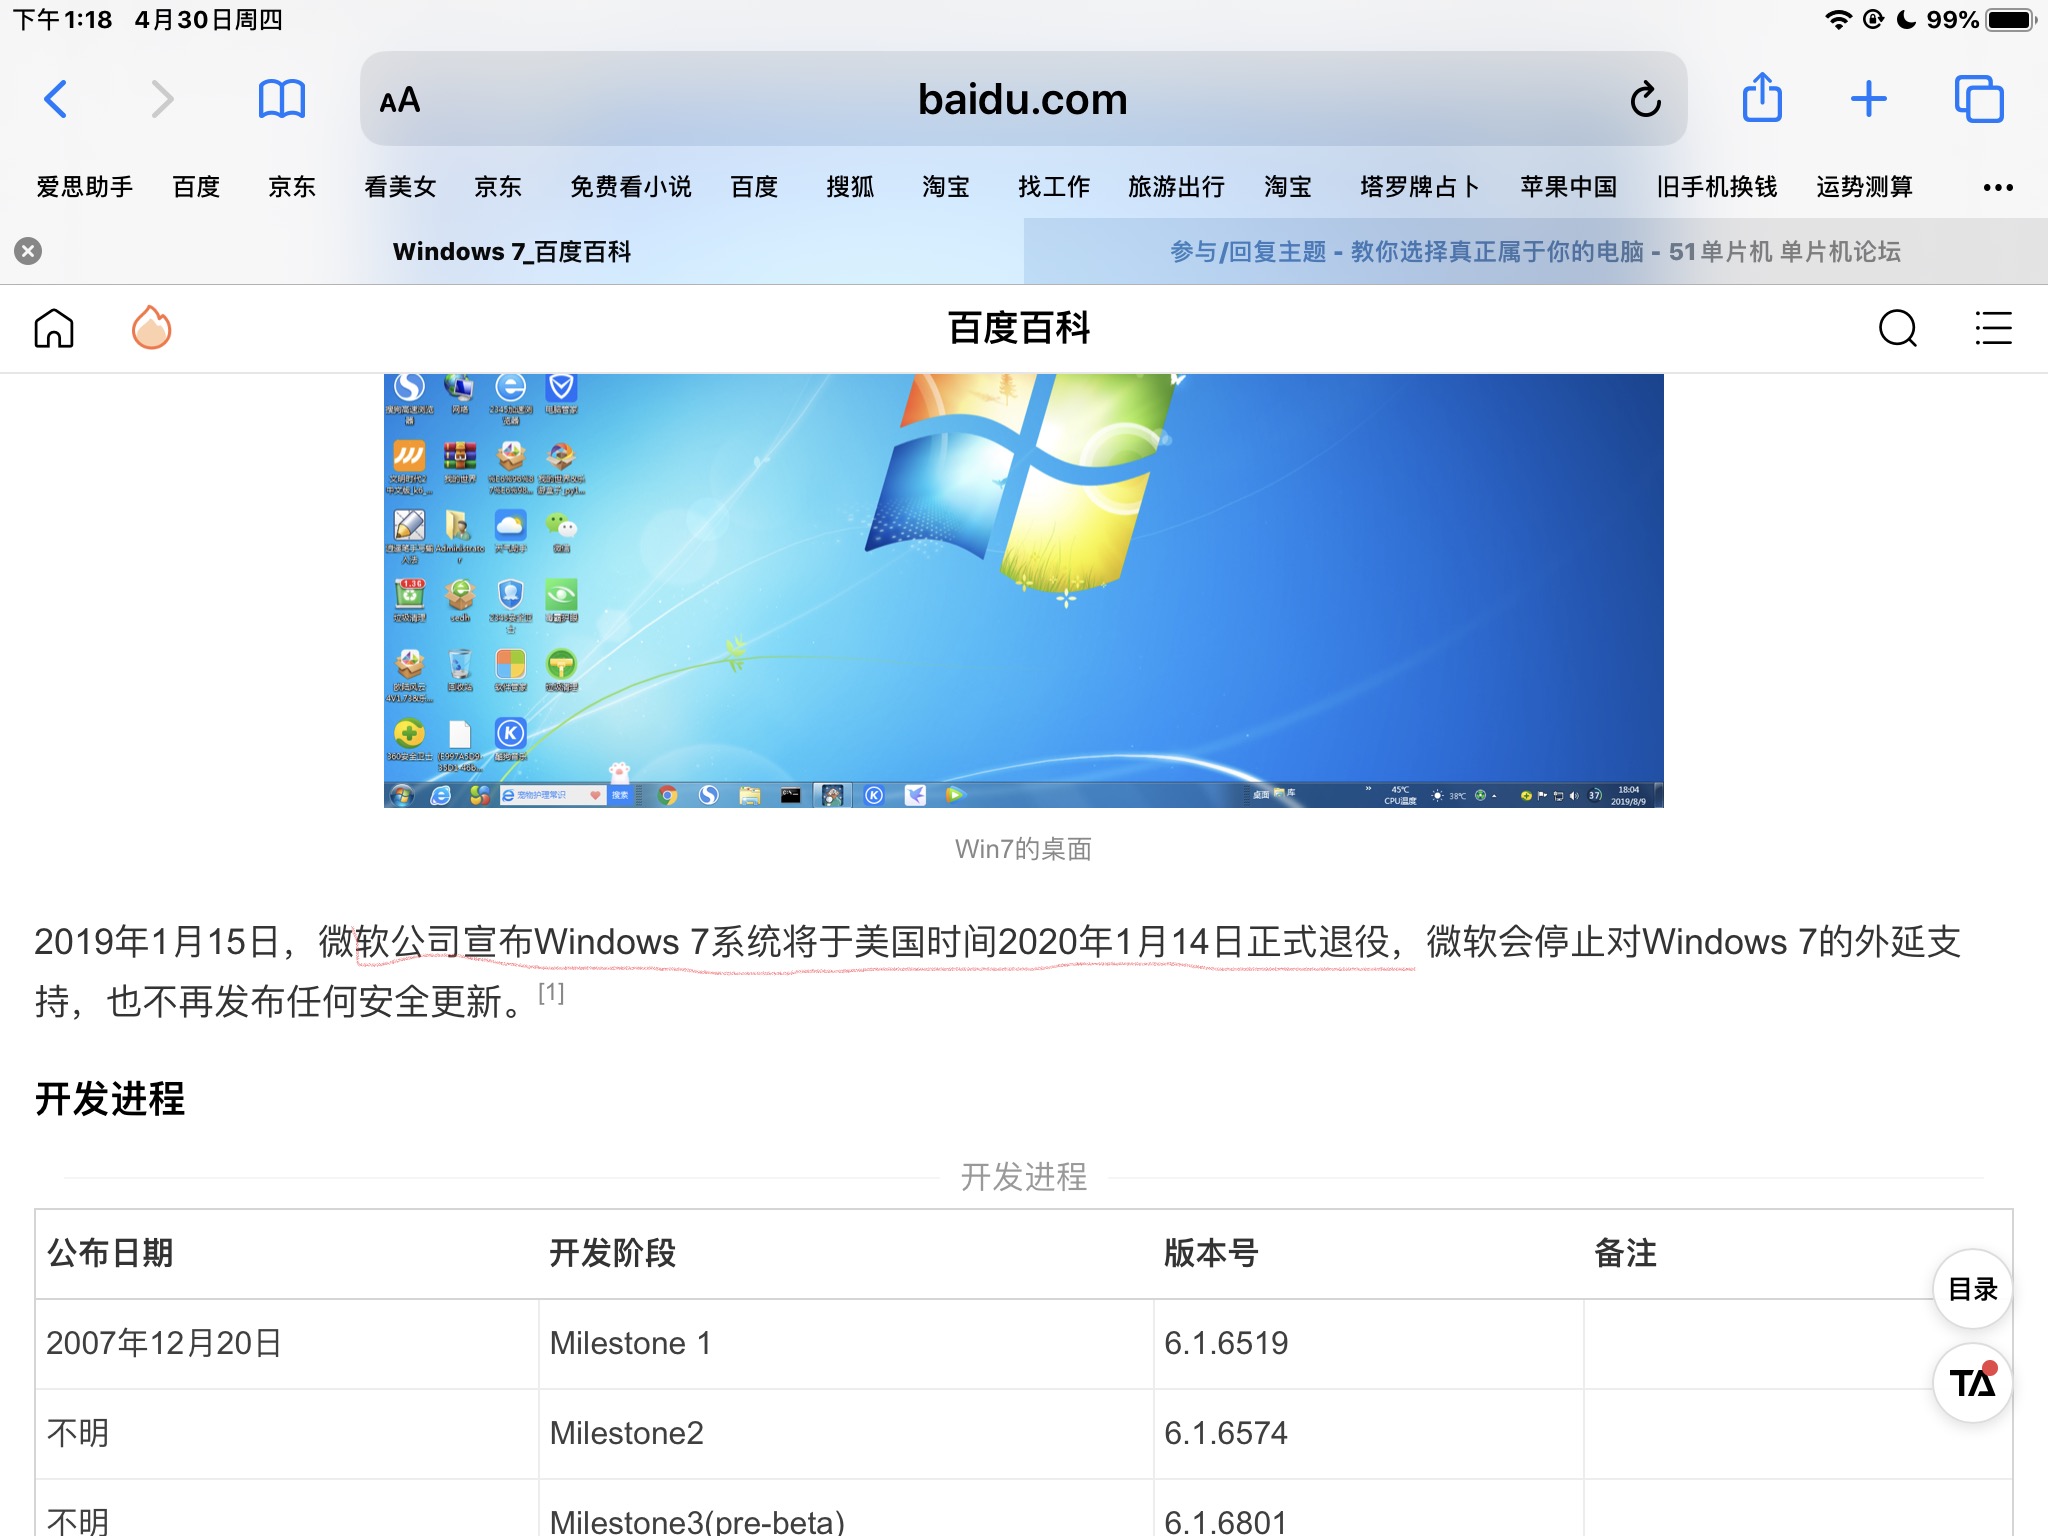Select the Windows 7_百度百科 tab

512,251
